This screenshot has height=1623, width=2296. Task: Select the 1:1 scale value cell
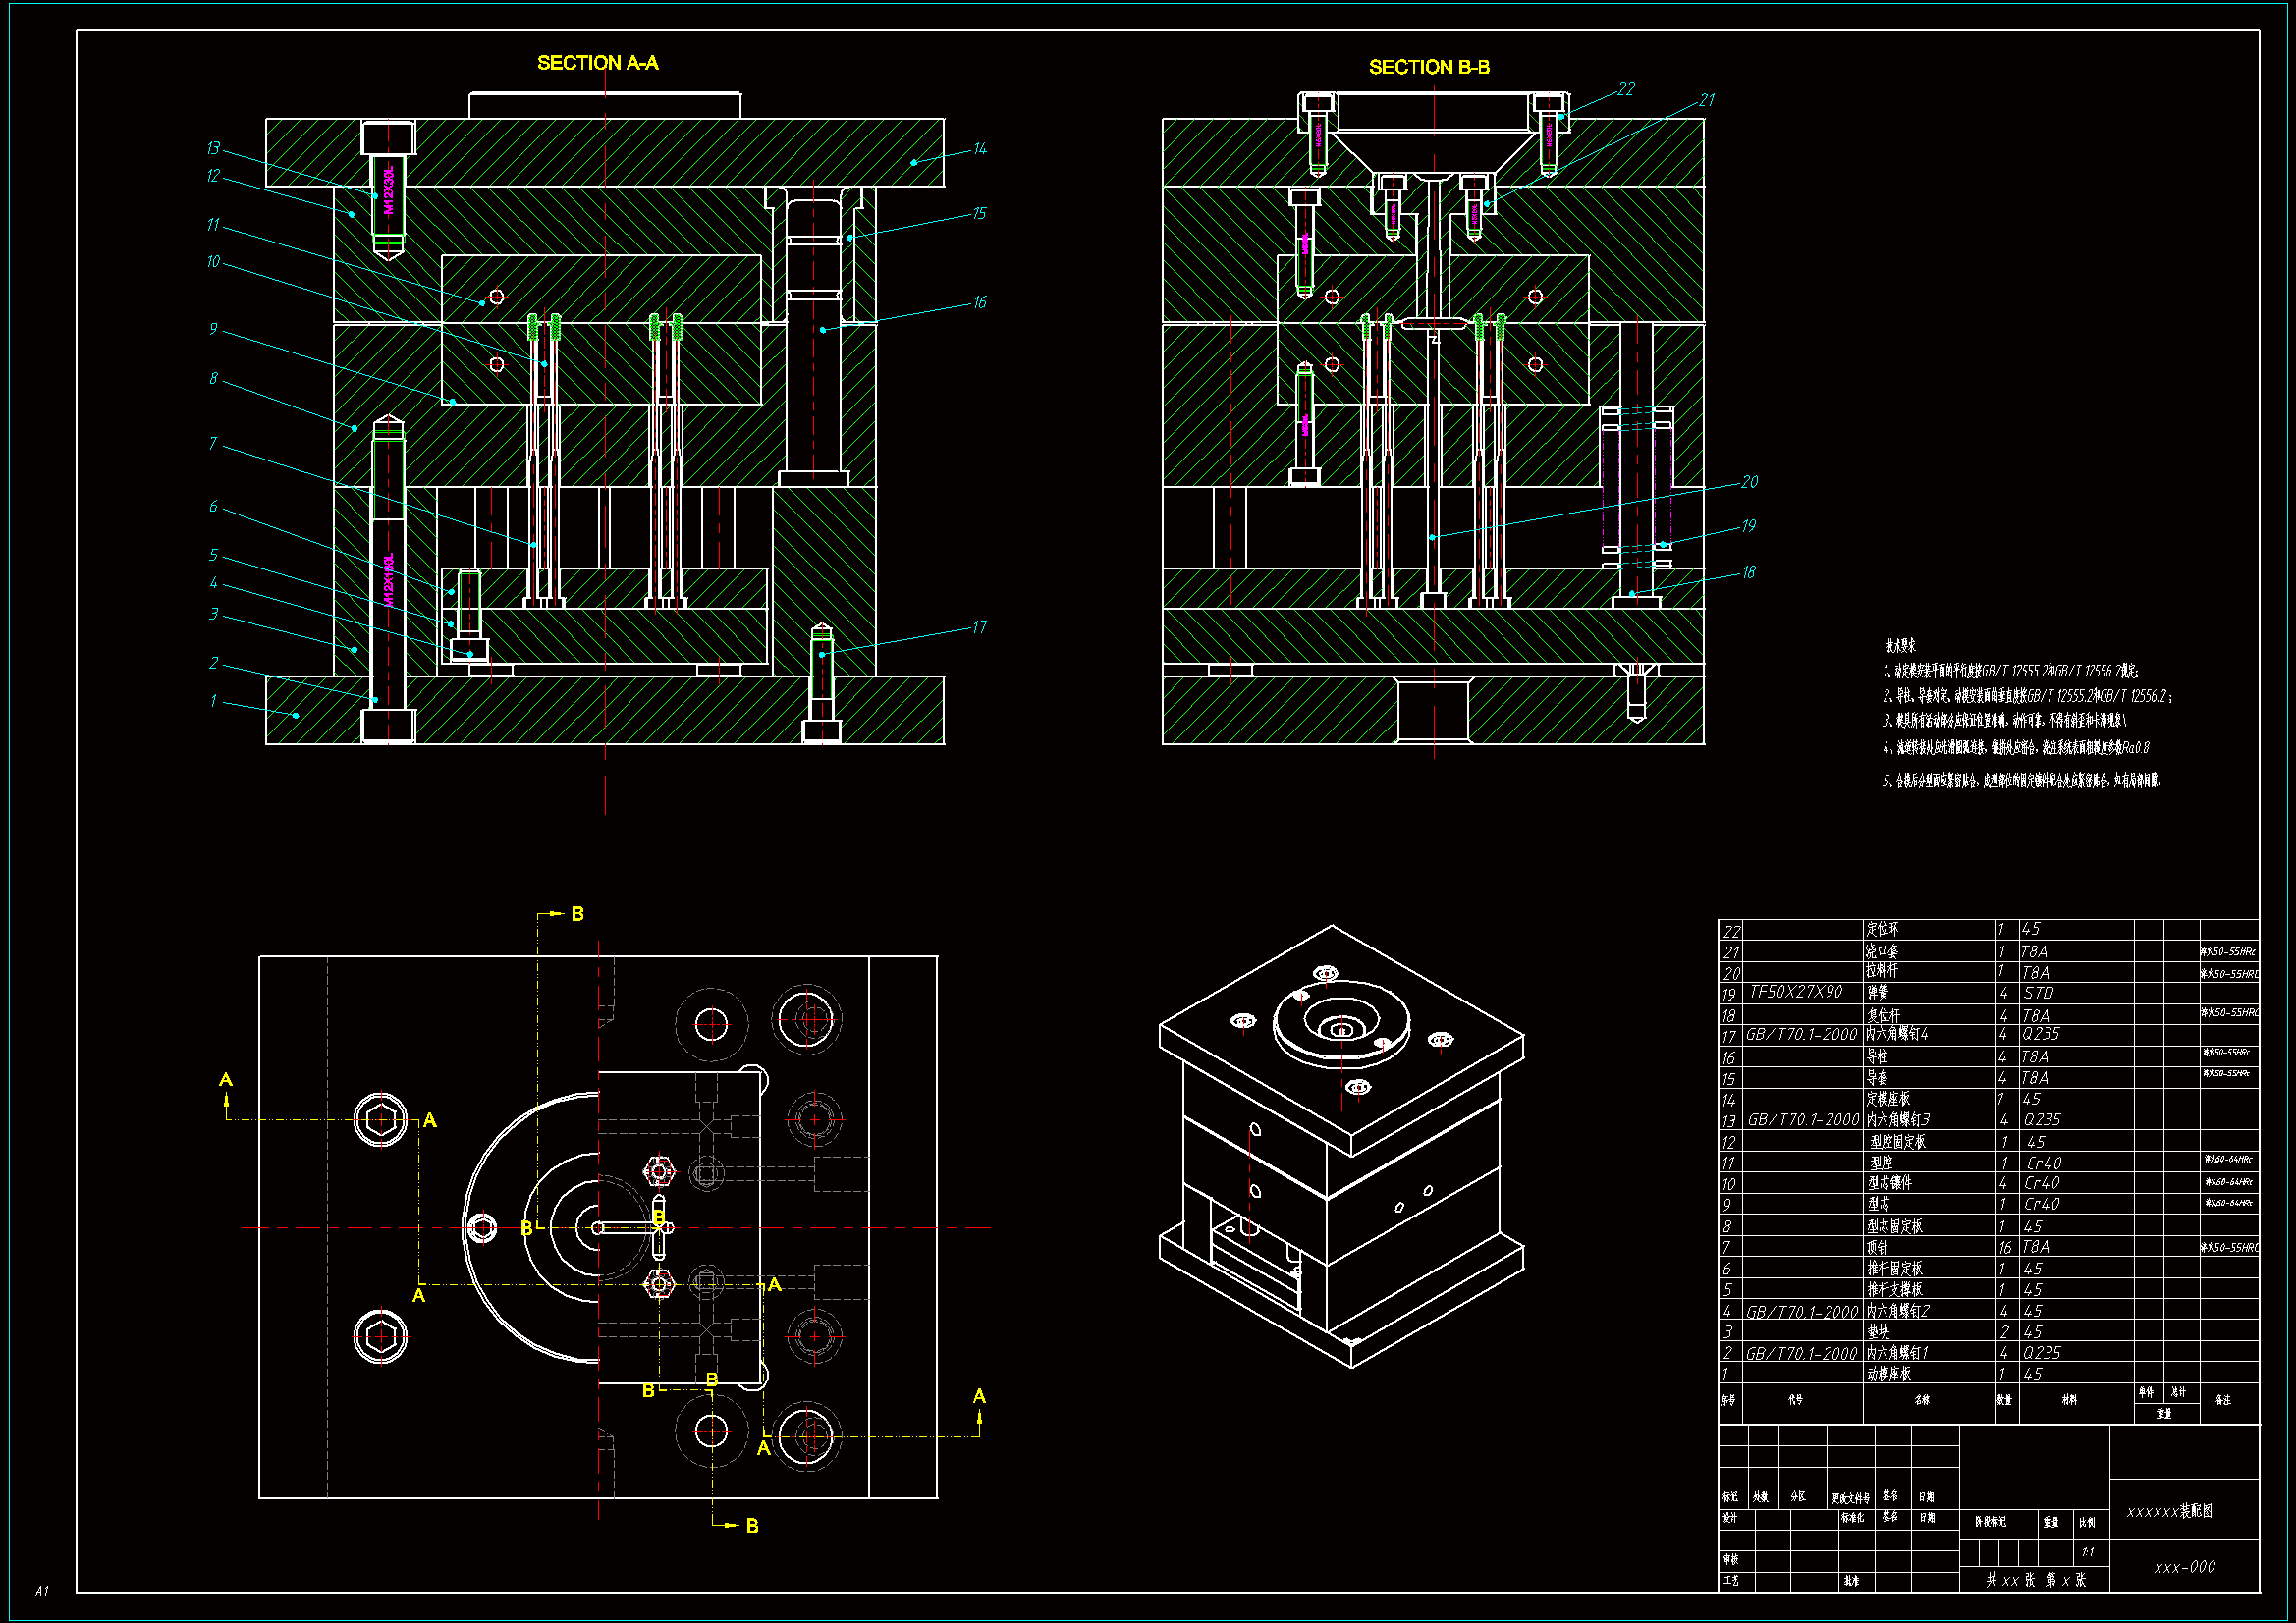tap(2088, 1552)
